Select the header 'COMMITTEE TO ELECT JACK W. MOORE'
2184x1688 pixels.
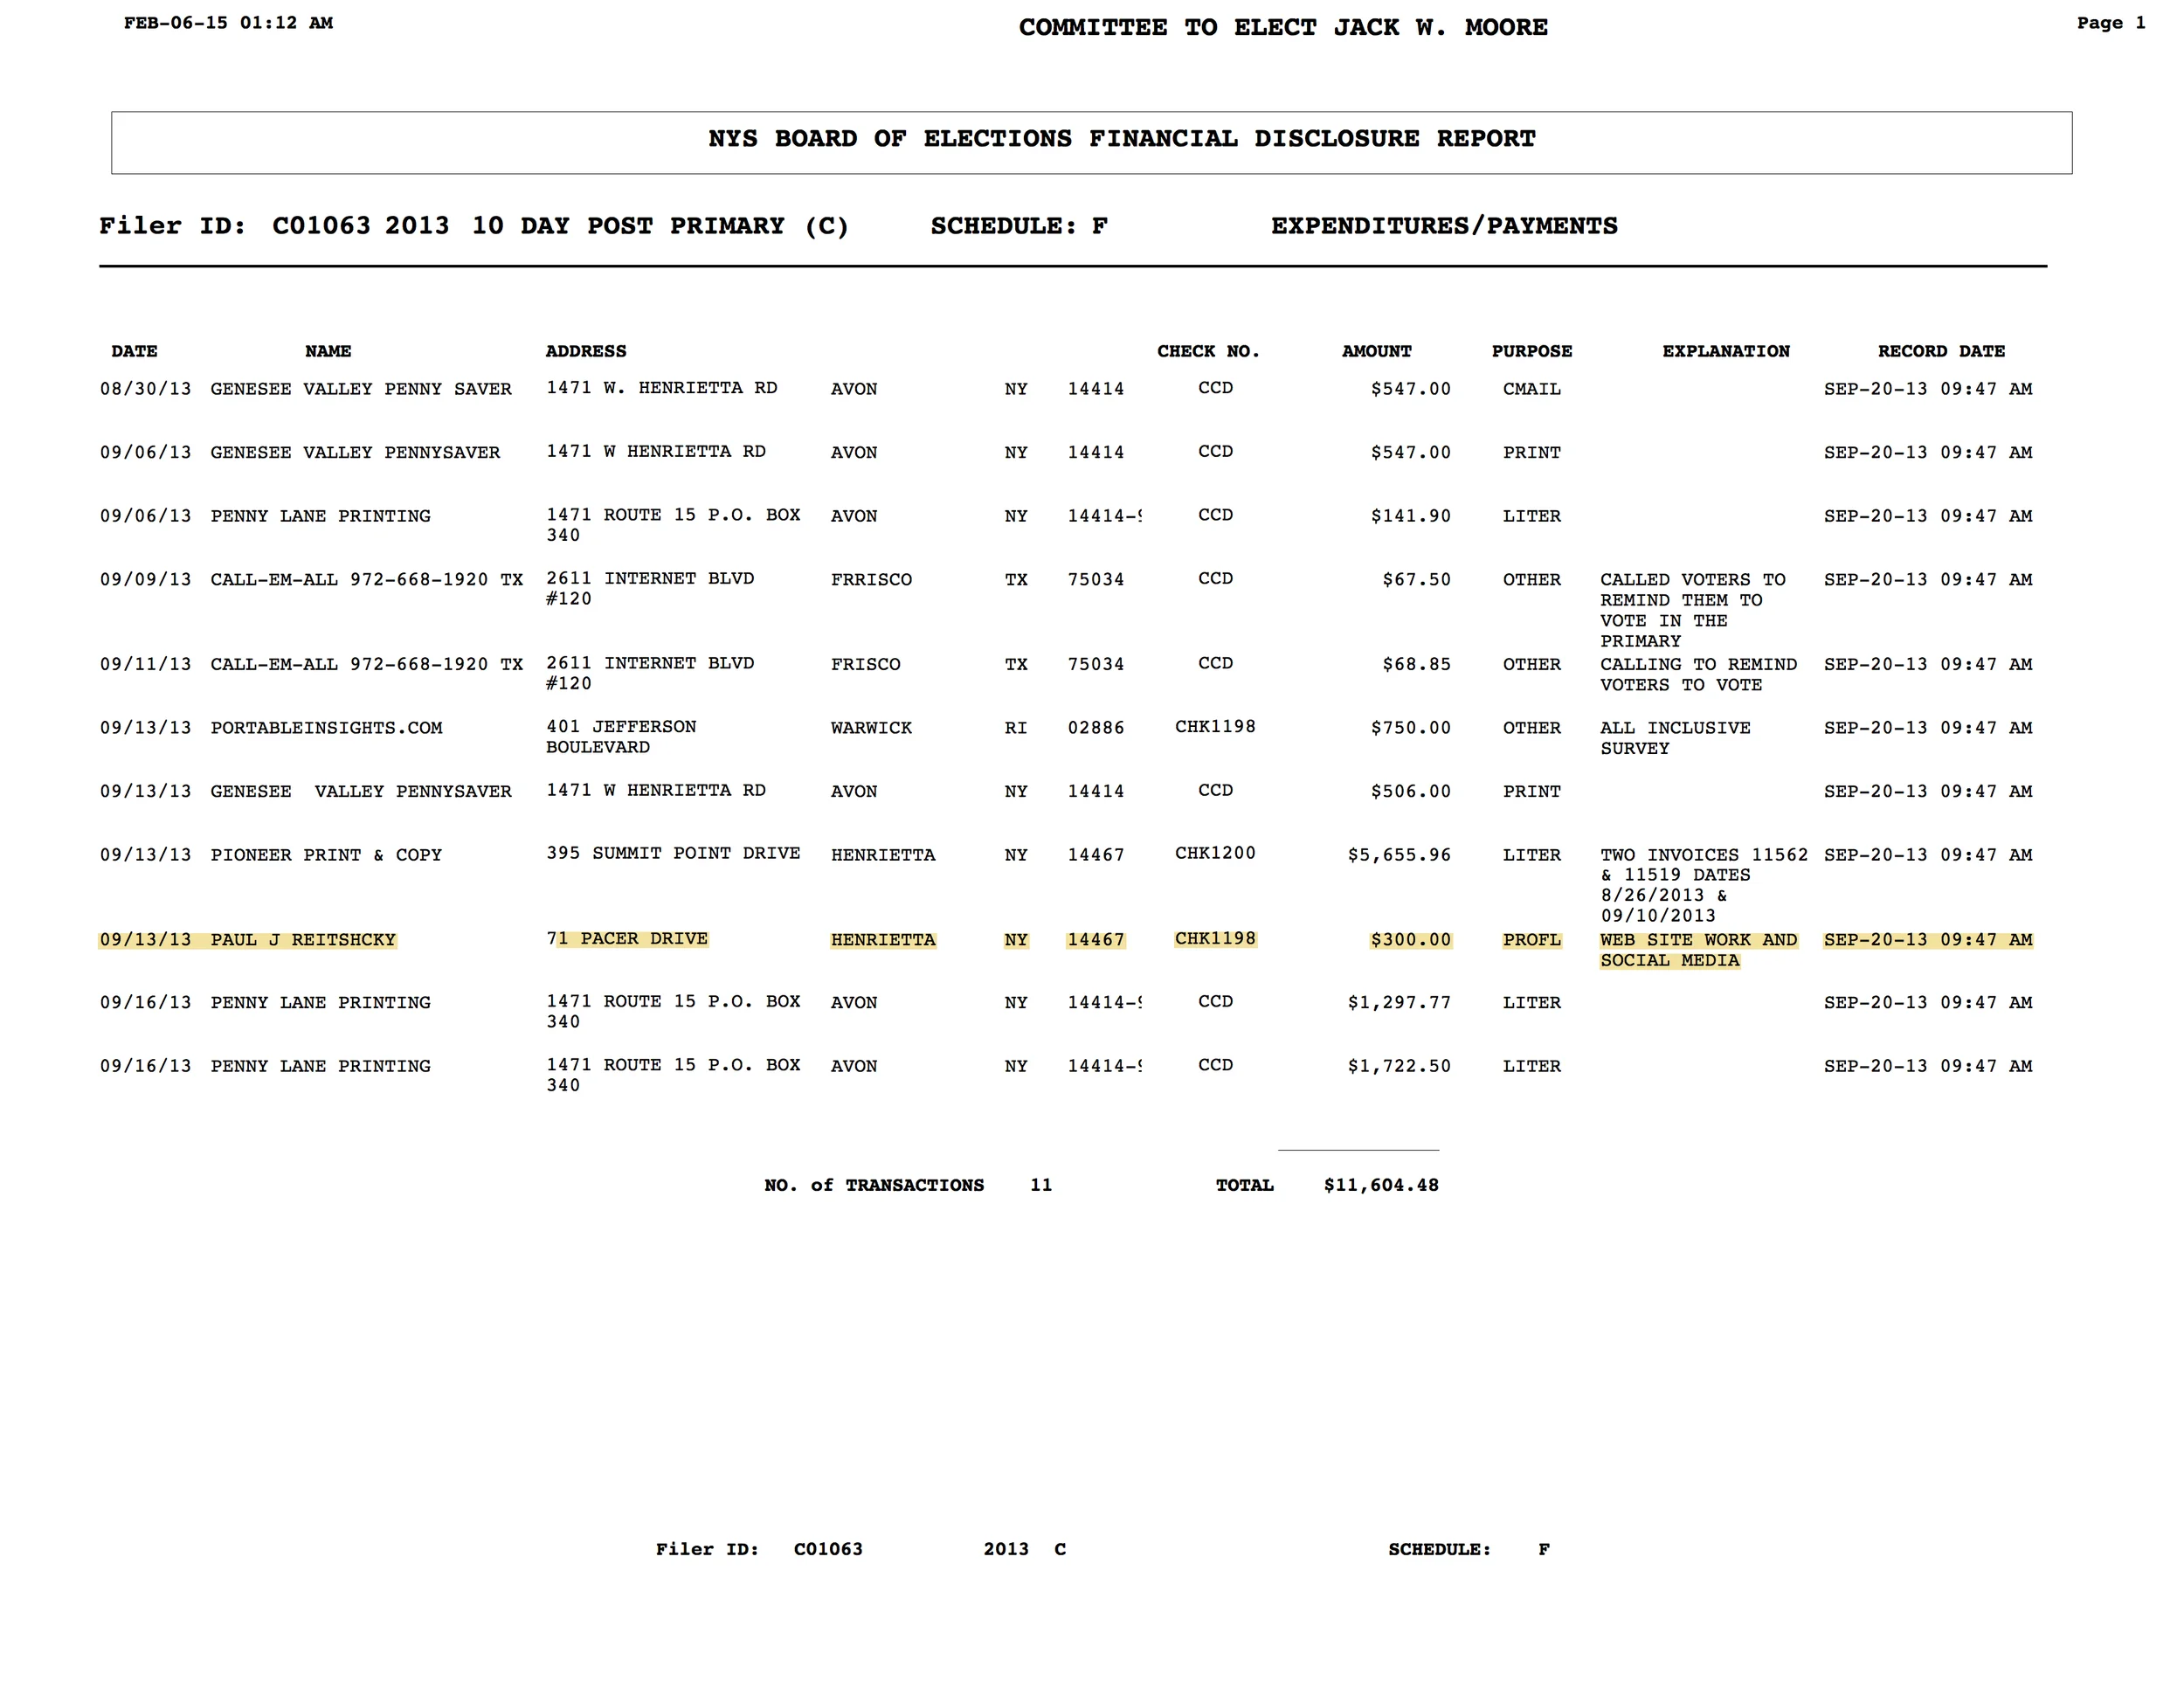(1283, 28)
